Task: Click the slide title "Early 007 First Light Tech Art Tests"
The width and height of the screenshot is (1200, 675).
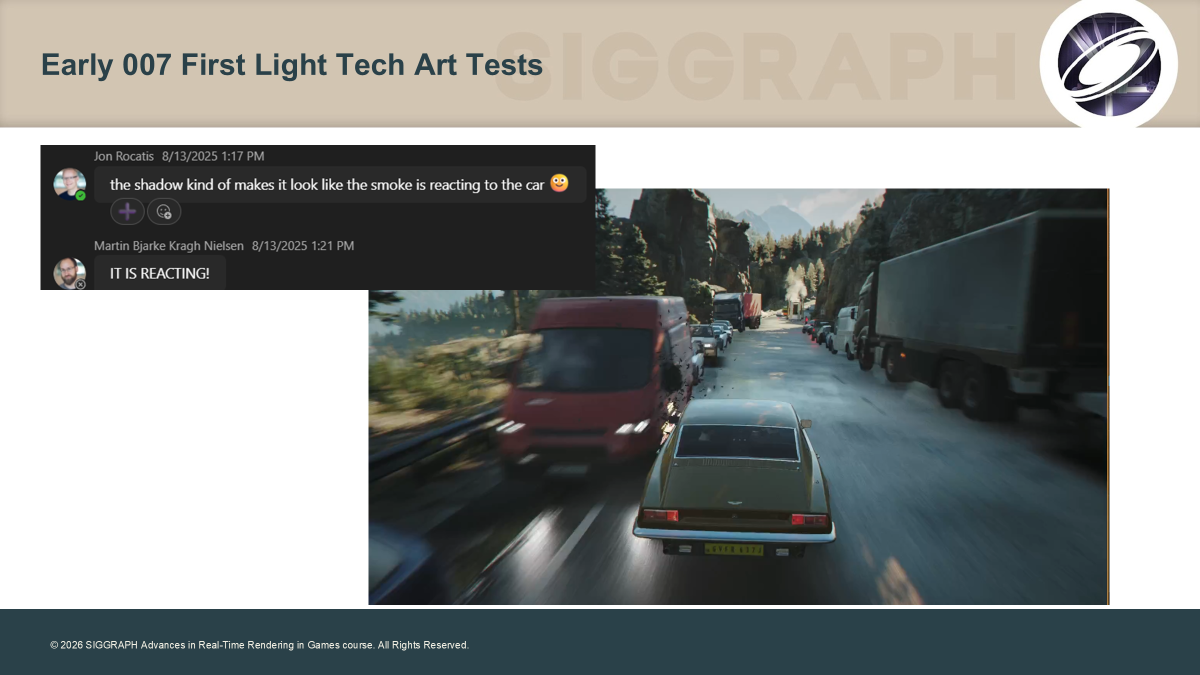Action: (292, 65)
